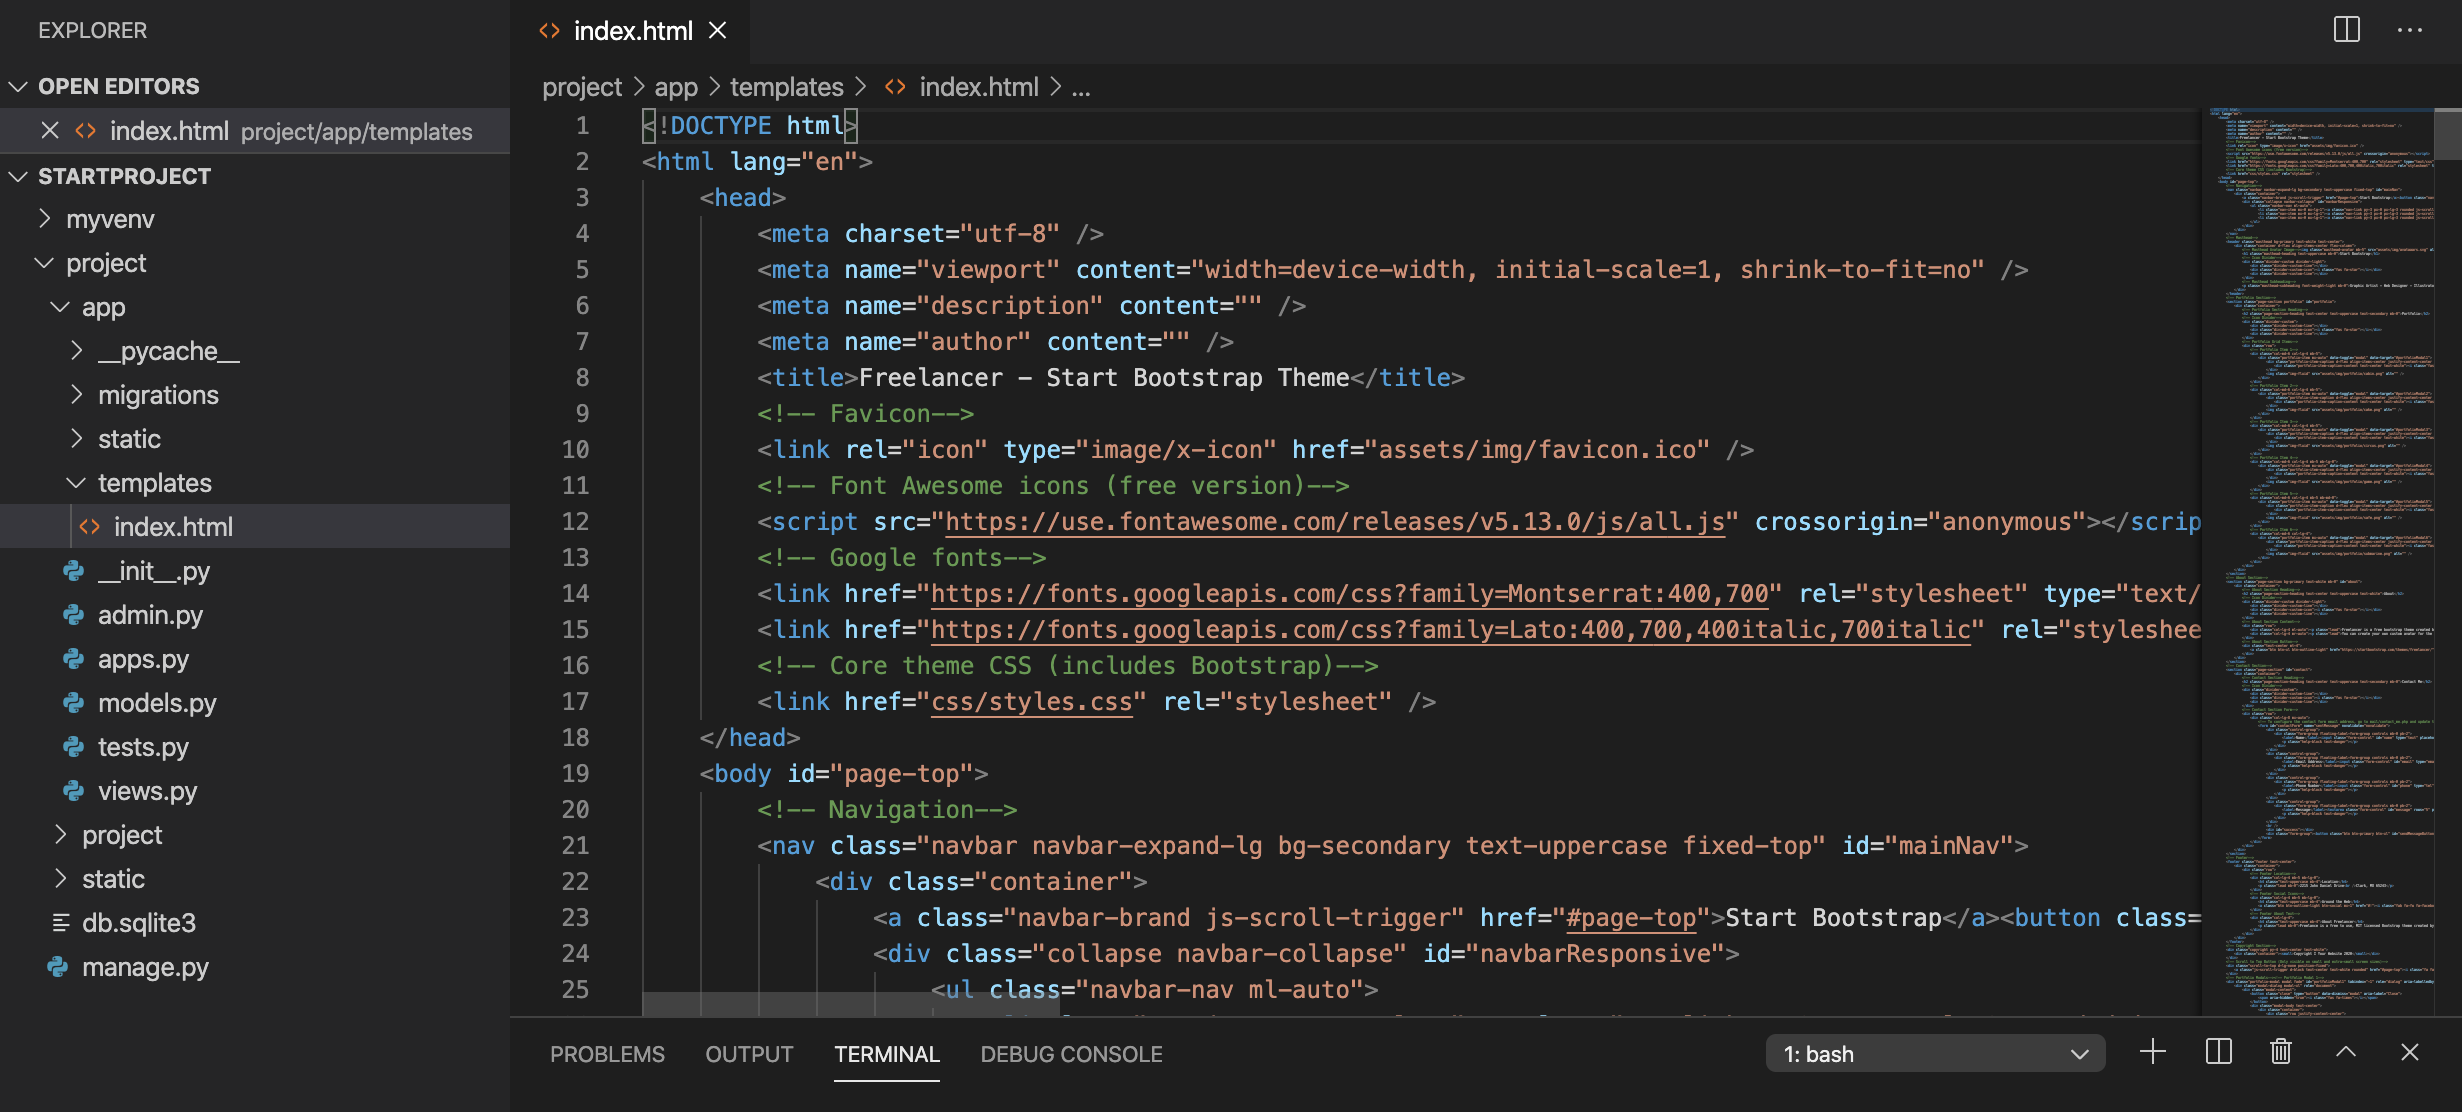Expand the myvenv folder
Viewport: 2462px width, 1112px height.
pyautogui.click(x=110, y=219)
